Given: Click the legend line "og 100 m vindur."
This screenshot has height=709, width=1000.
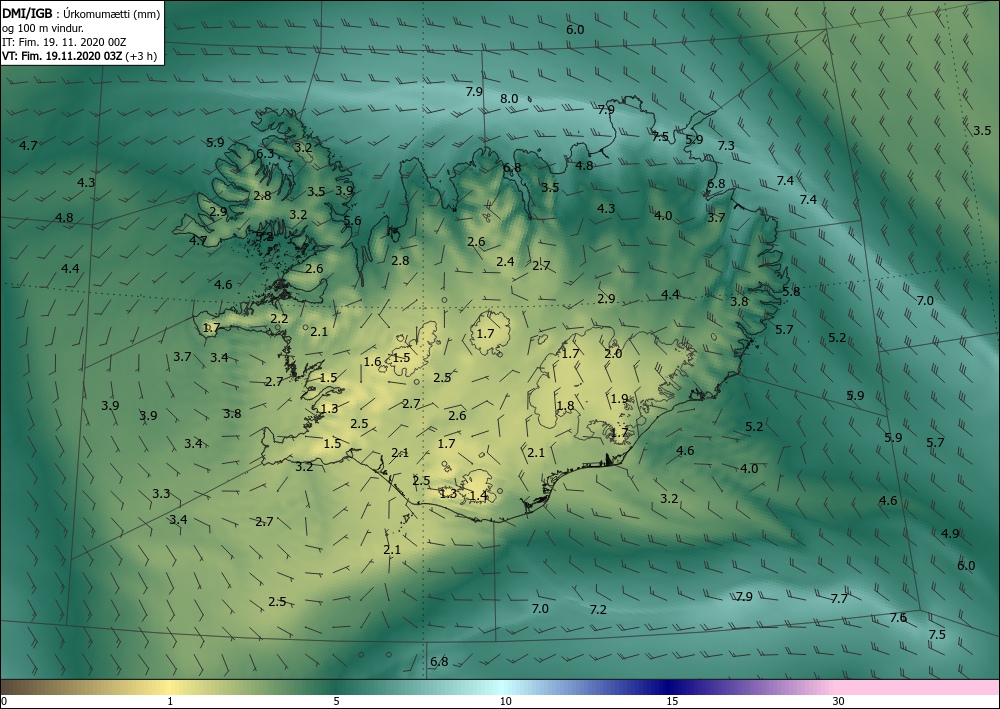Looking at the screenshot, I should coord(42,28).
